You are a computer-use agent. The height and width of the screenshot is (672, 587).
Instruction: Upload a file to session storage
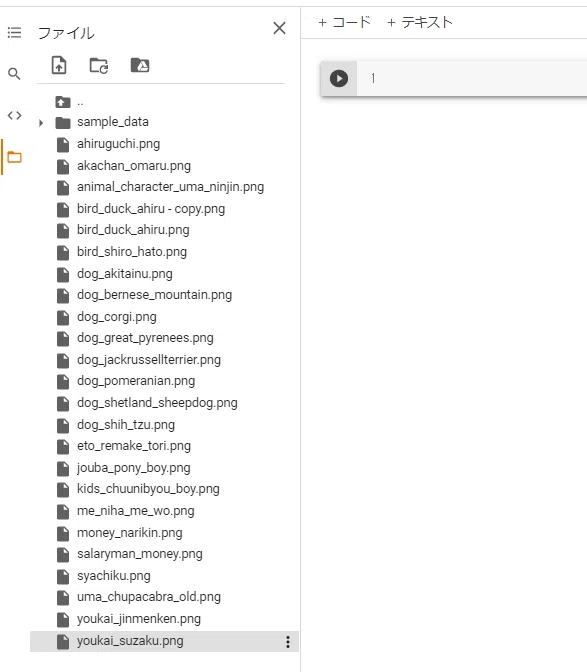tap(59, 65)
